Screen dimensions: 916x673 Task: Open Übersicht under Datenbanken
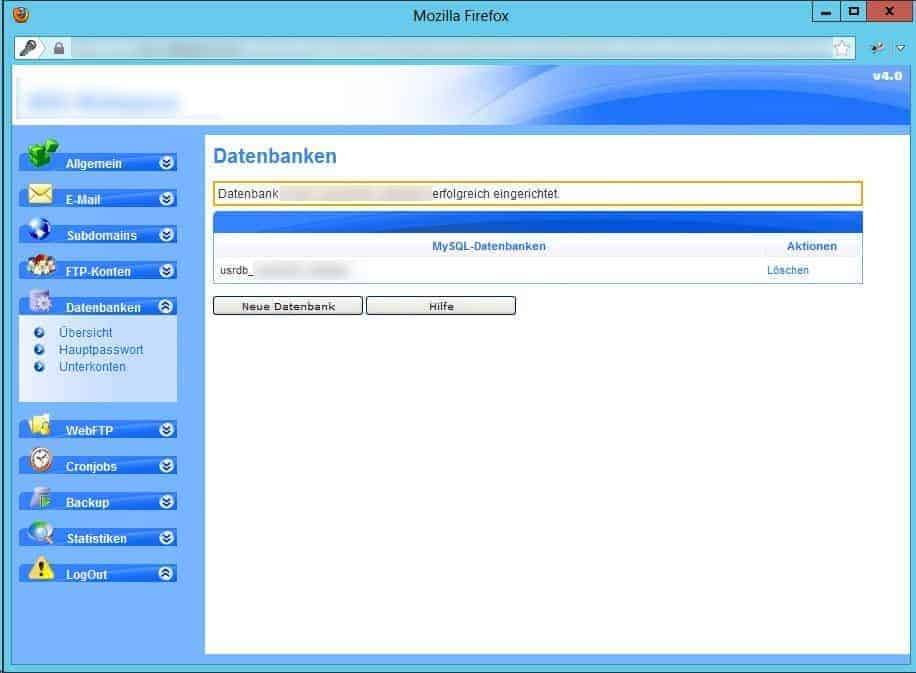click(x=85, y=333)
